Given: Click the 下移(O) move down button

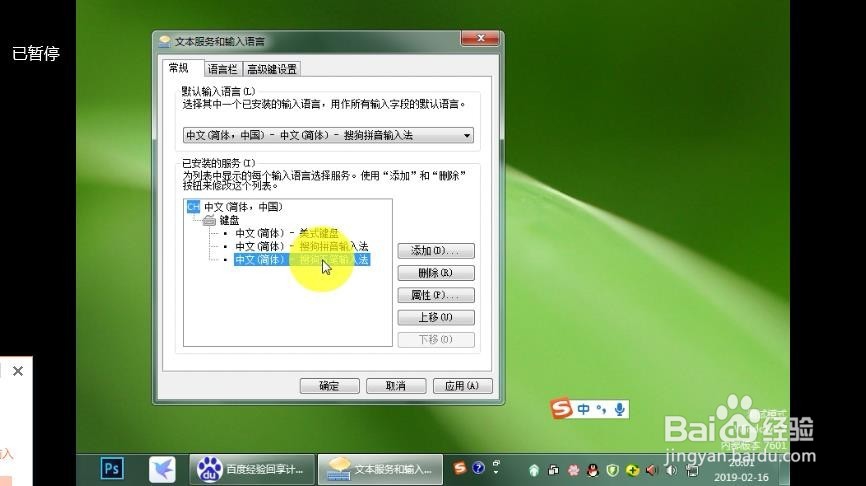Looking at the screenshot, I should pos(436,340).
